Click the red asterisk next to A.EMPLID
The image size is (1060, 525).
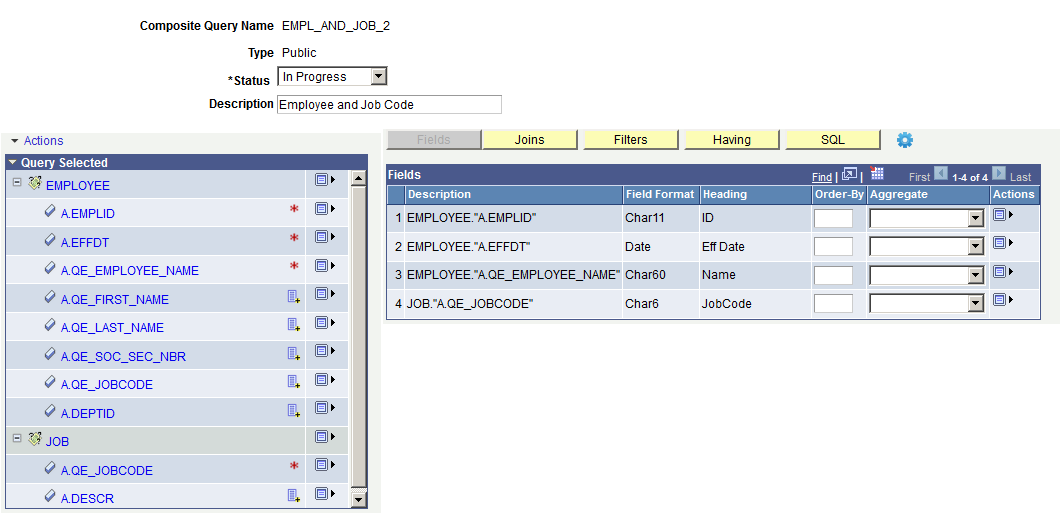pyautogui.click(x=294, y=210)
